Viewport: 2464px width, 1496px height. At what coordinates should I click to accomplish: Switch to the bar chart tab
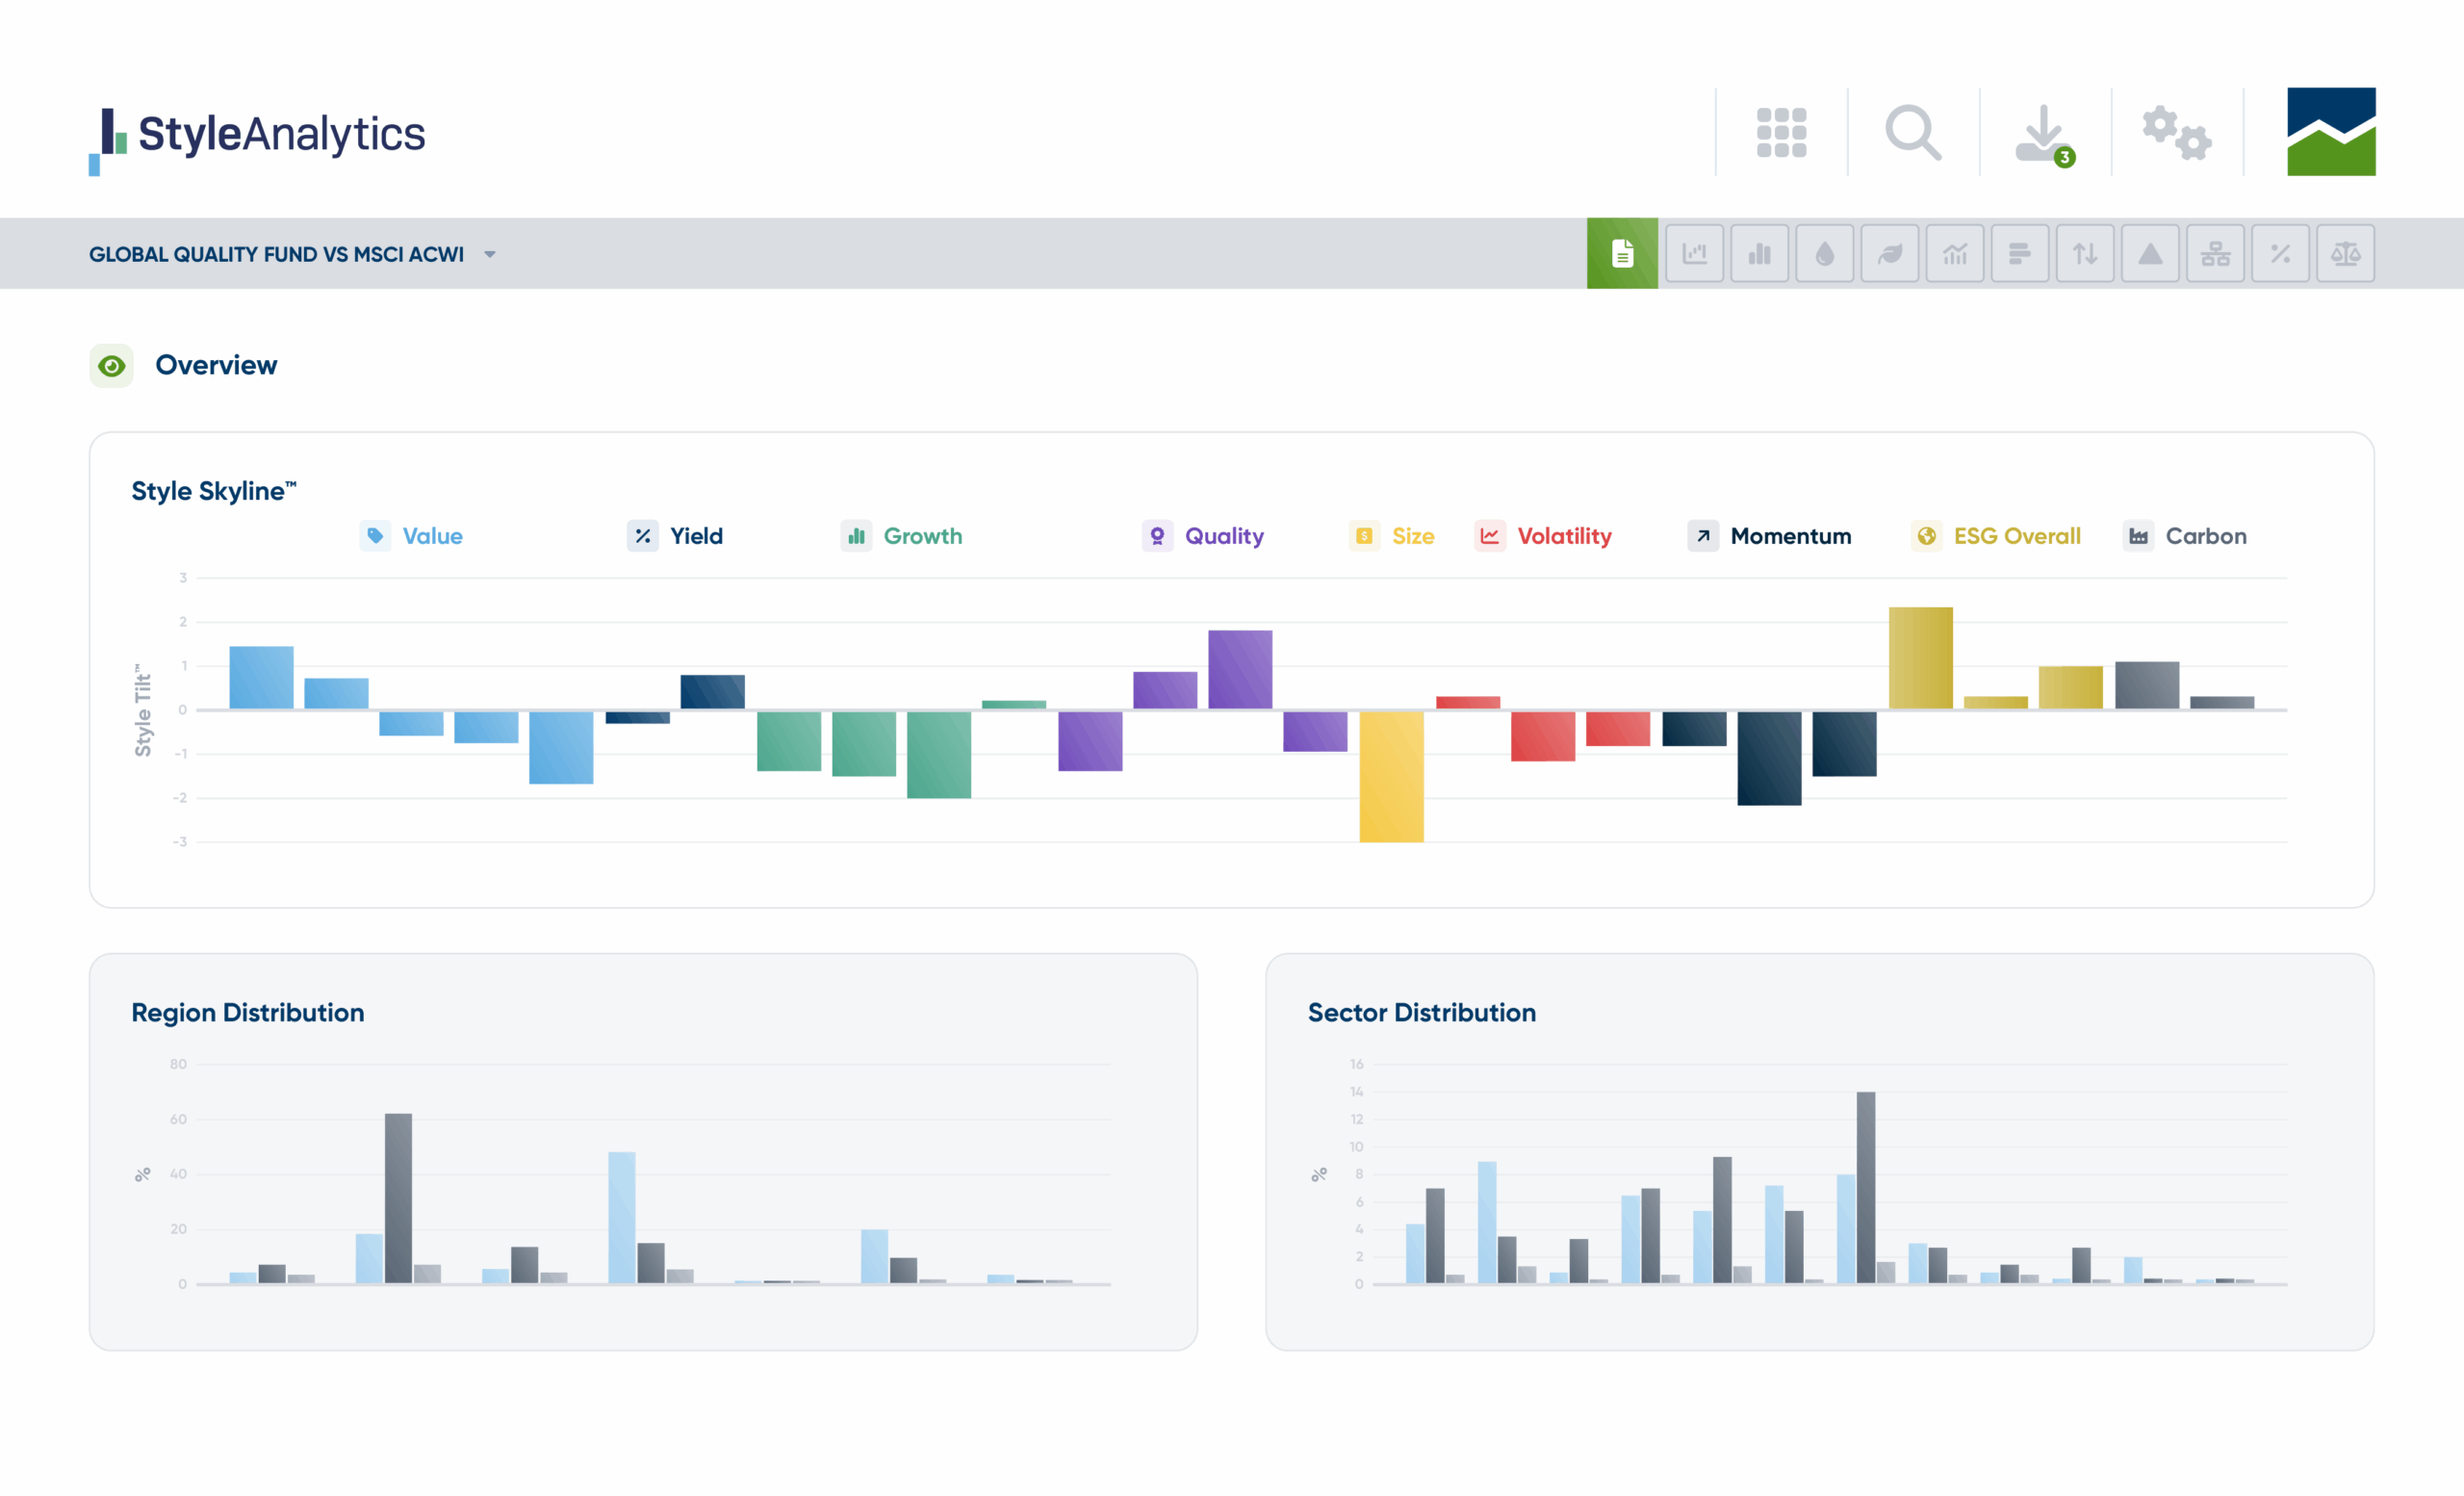[x=1759, y=254]
